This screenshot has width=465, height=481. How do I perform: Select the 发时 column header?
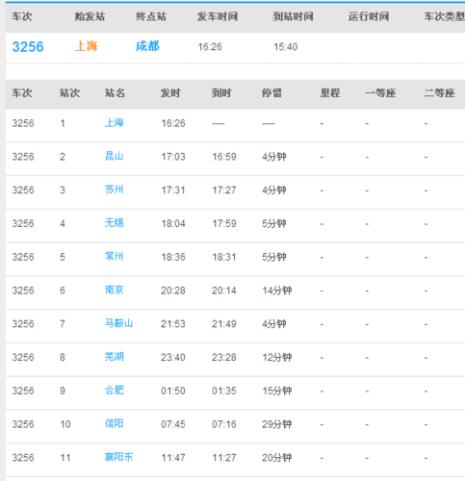click(x=171, y=93)
